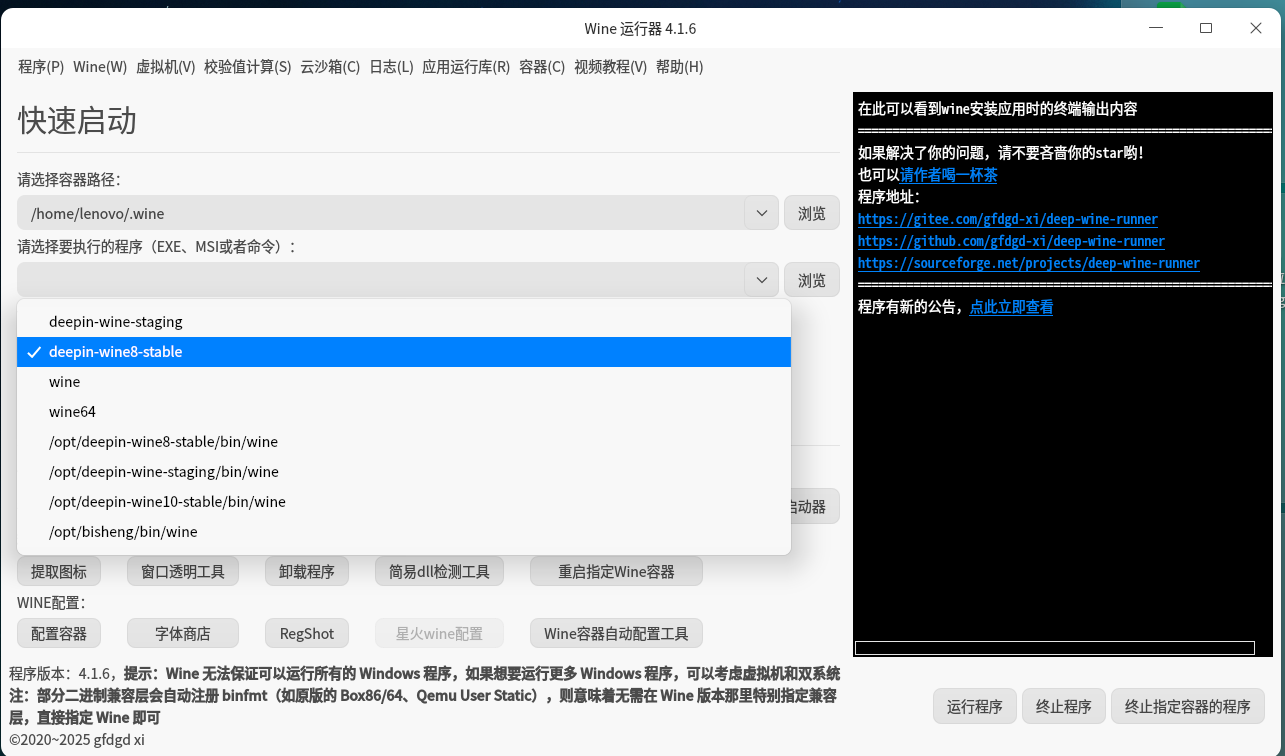Select deepin-wine8-stable option
The width and height of the screenshot is (1285, 756).
pos(404,352)
